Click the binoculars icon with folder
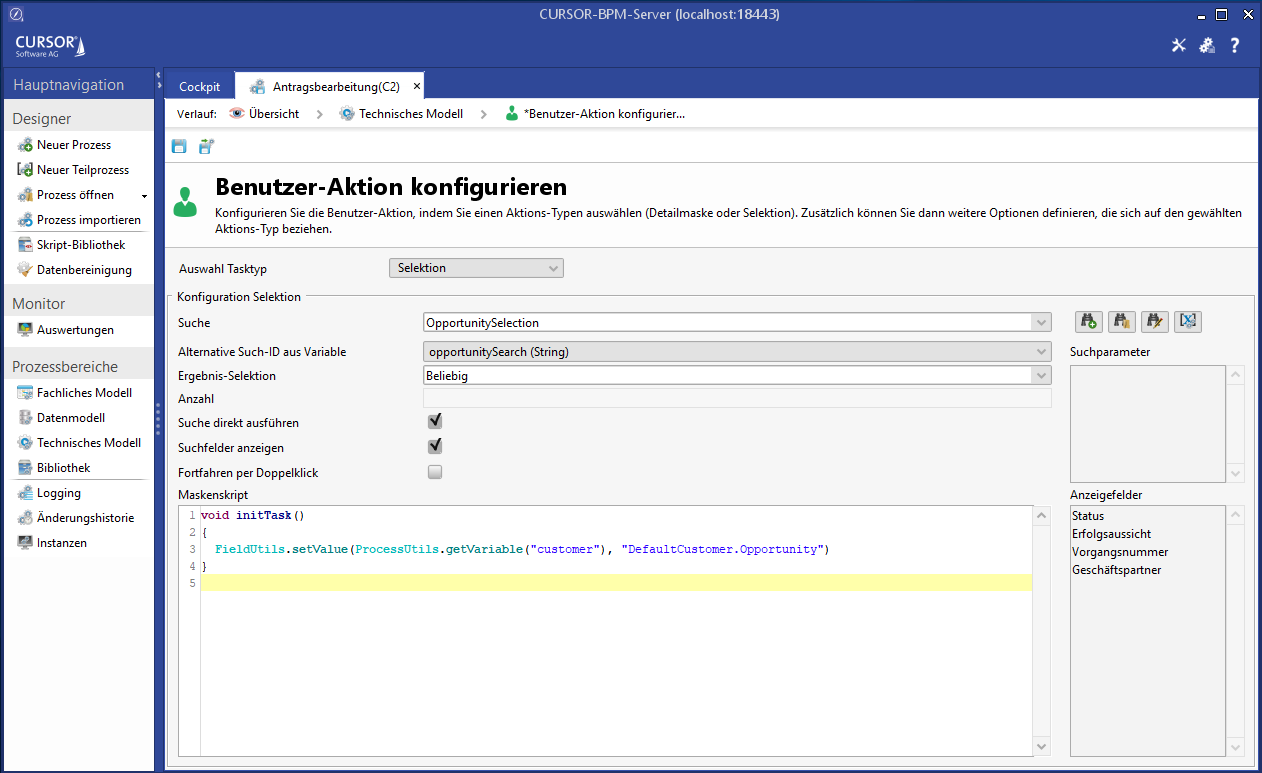Image resolution: width=1262 pixels, height=773 pixels. [x=1121, y=321]
